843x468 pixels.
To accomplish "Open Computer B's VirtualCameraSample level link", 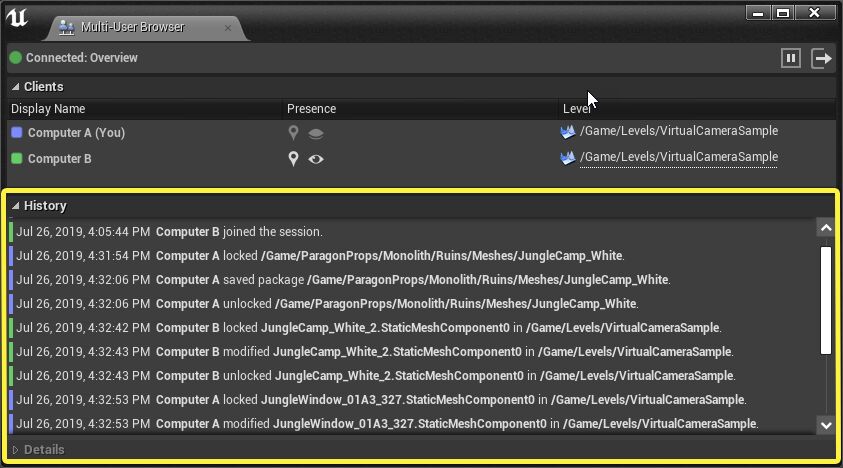I will [x=678, y=157].
